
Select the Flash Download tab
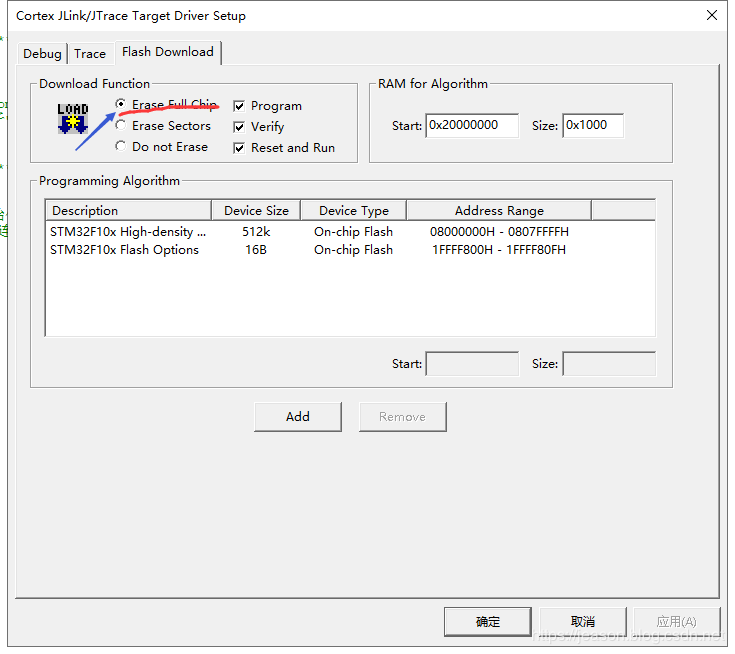pos(168,52)
